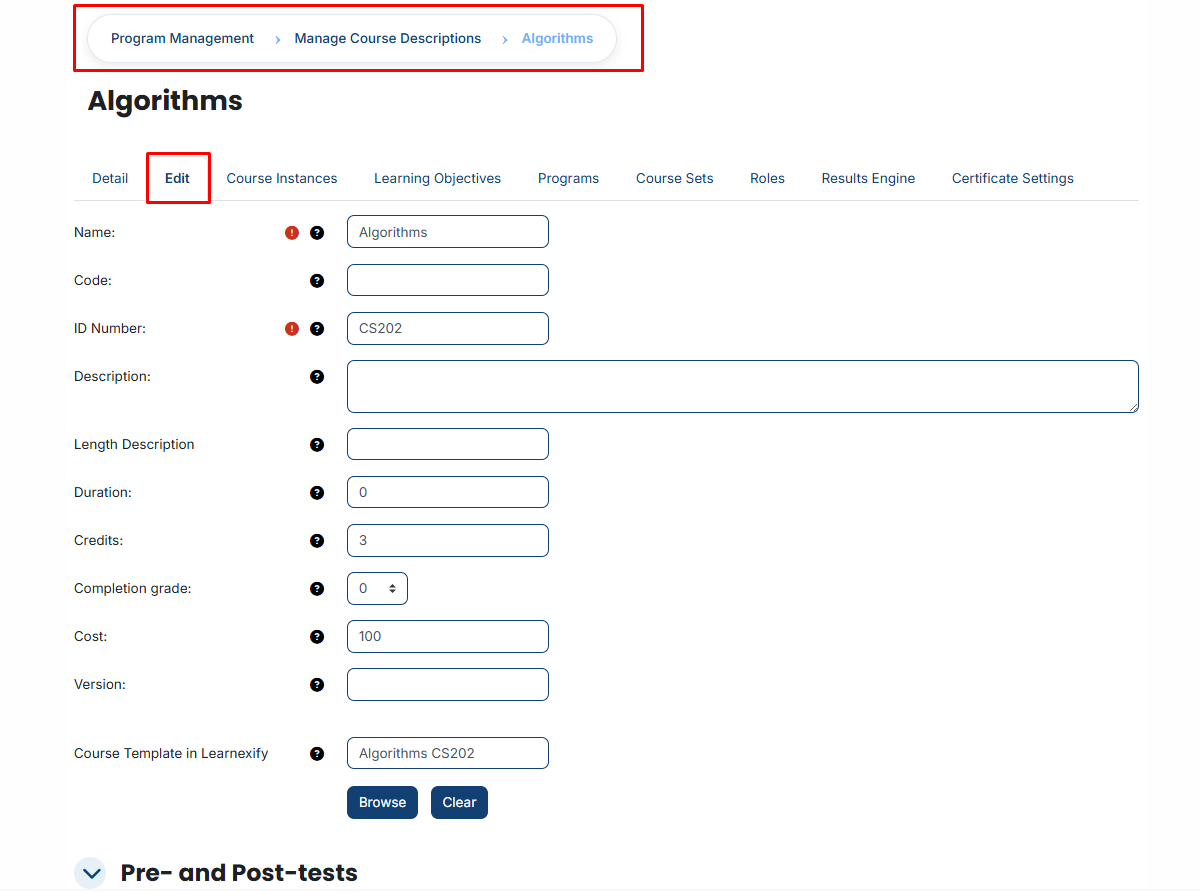Click the Duration input field

[x=448, y=492]
